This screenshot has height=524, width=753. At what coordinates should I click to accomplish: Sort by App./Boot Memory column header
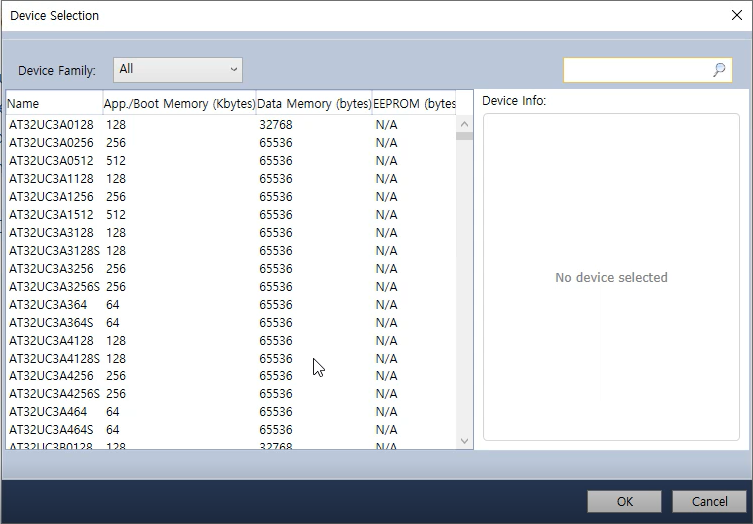tap(179, 103)
